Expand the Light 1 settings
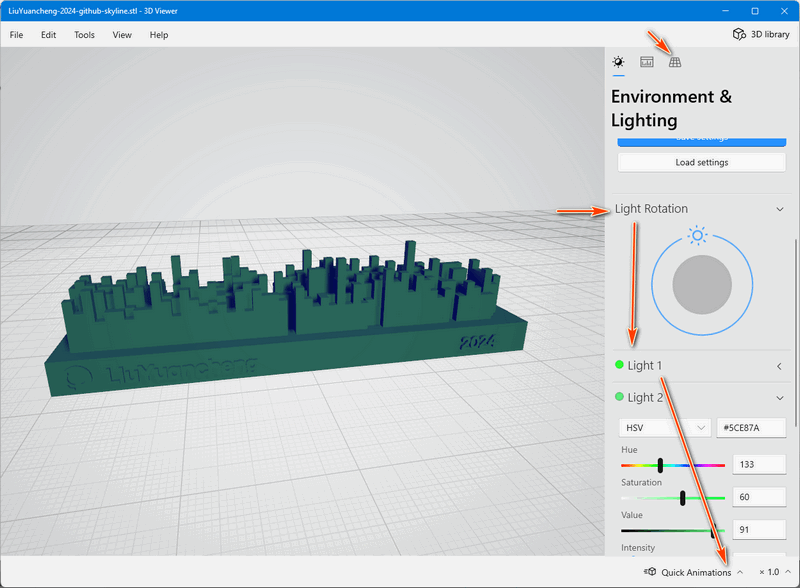This screenshot has width=800, height=588. coord(779,366)
